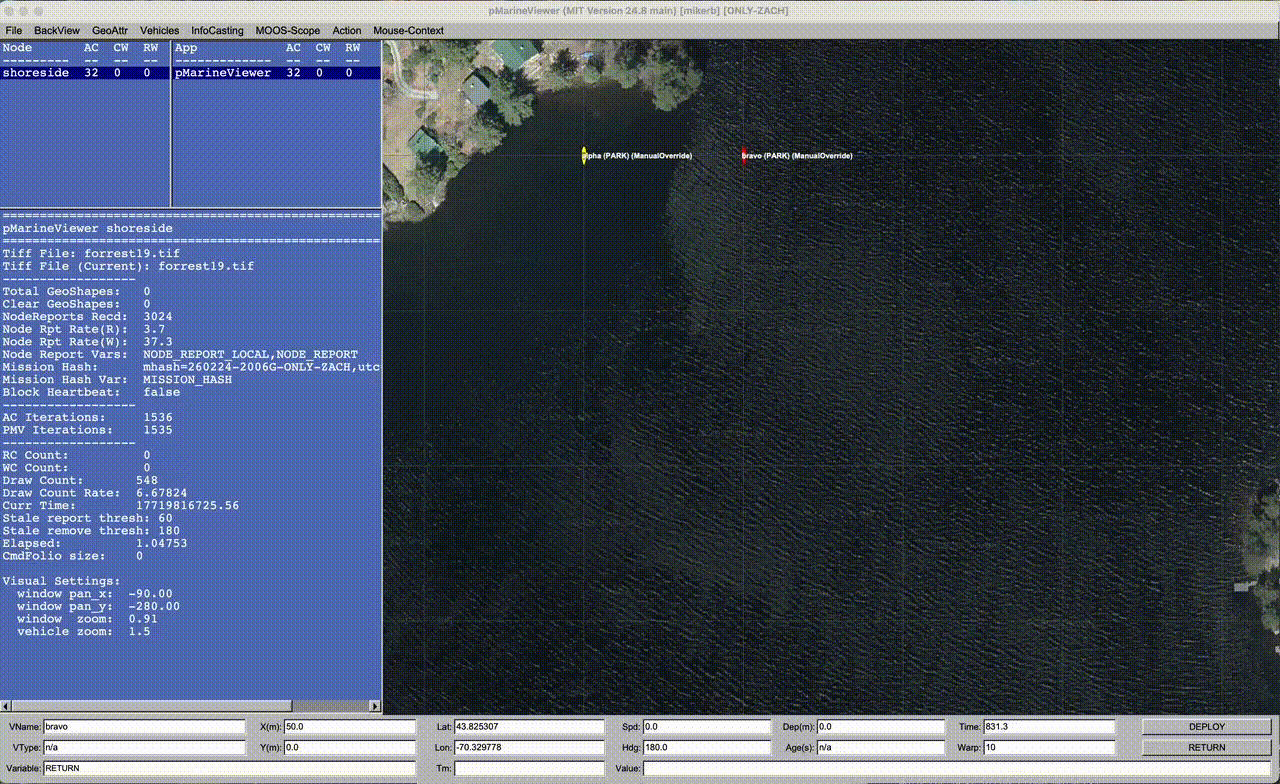1280x784 pixels.
Task: Expand the Vehicles menu
Action: [160, 31]
